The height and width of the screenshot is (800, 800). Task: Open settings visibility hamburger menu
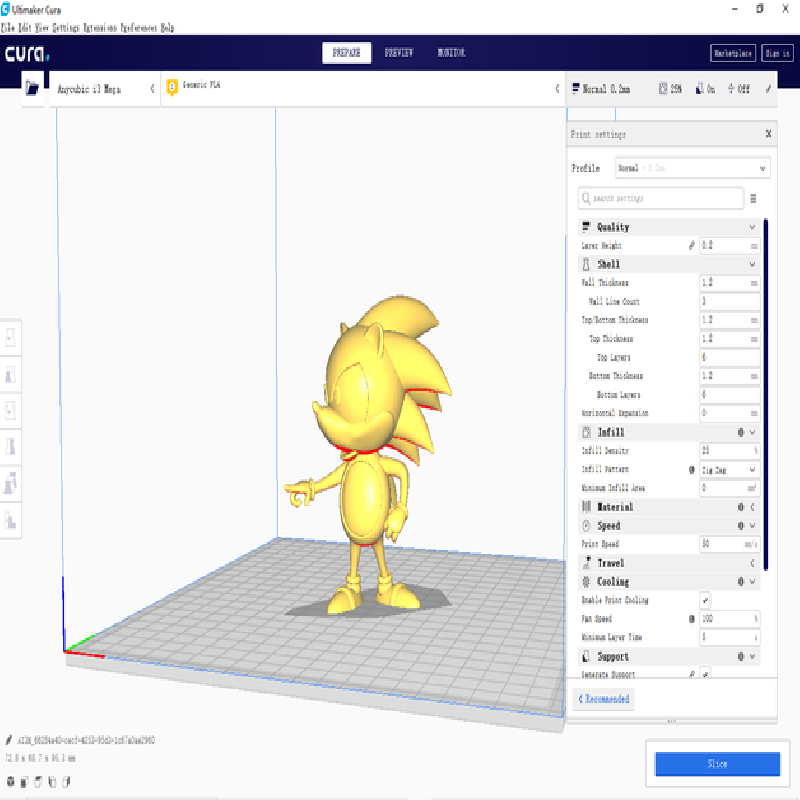tap(753, 198)
